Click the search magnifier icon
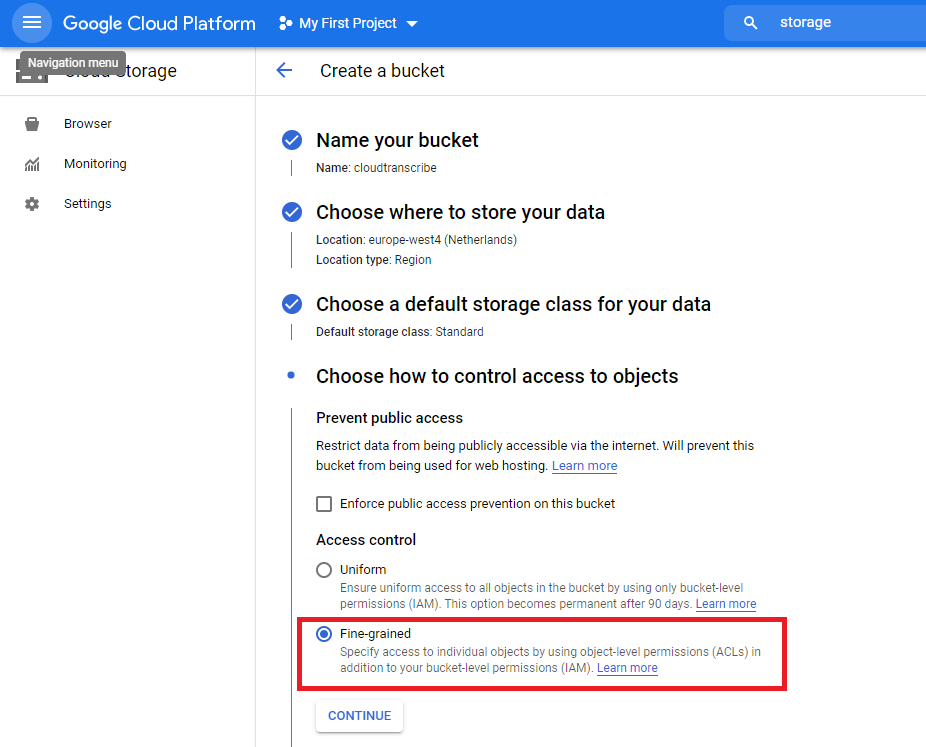 click(751, 23)
